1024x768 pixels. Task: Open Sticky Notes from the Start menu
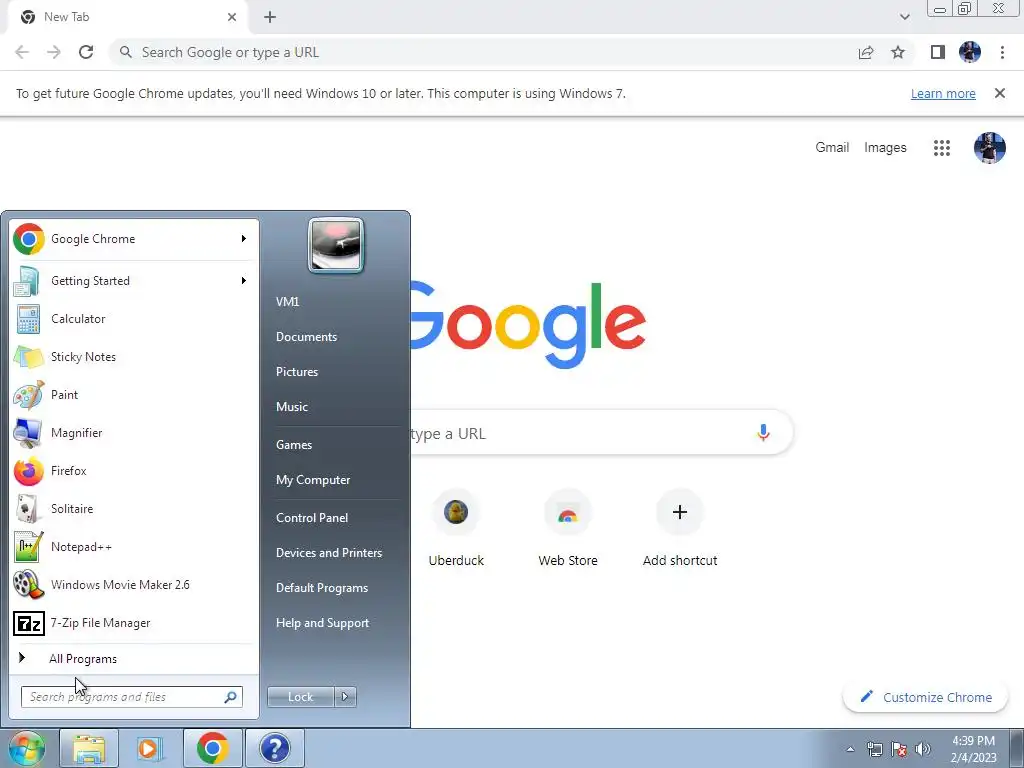pyautogui.click(x=131, y=357)
